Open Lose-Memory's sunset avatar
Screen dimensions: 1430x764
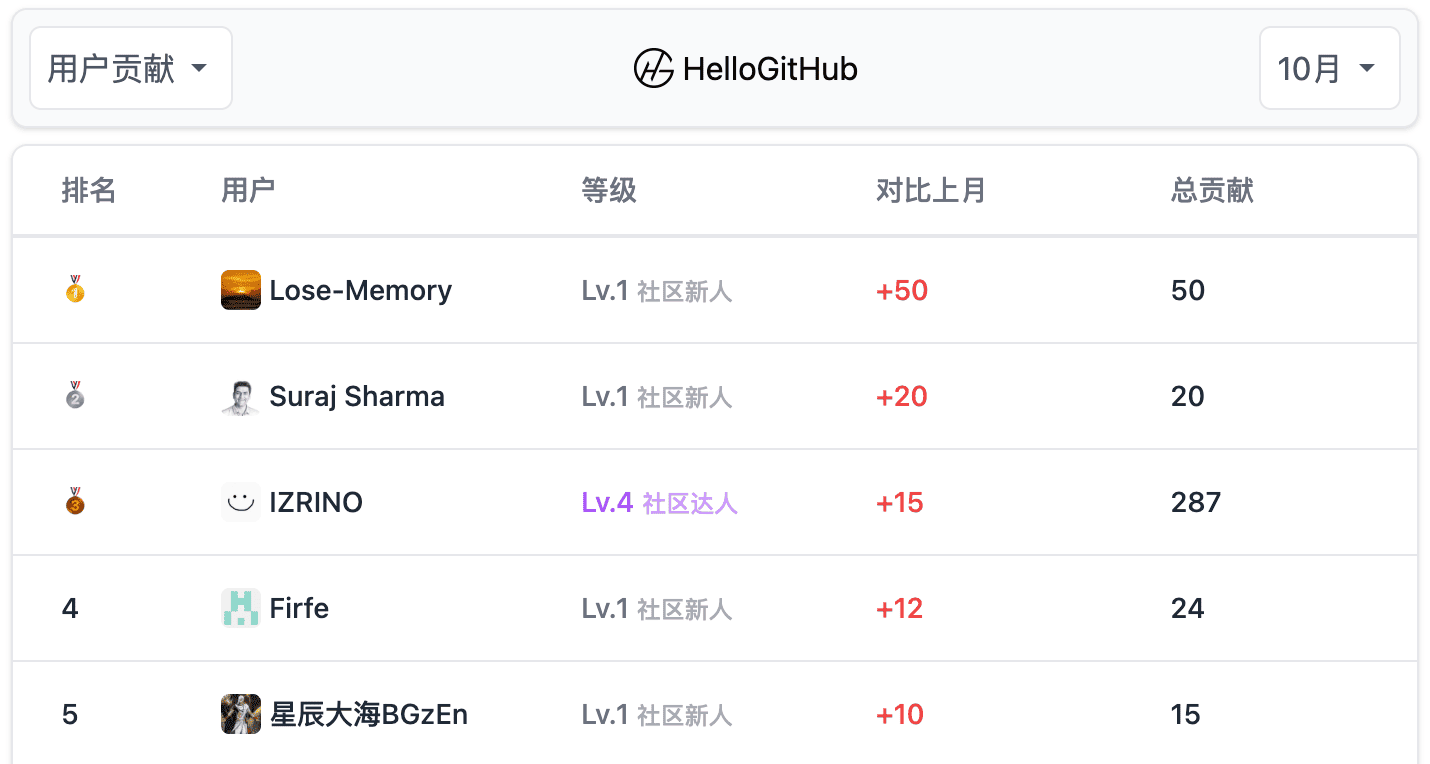[x=241, y=291]
